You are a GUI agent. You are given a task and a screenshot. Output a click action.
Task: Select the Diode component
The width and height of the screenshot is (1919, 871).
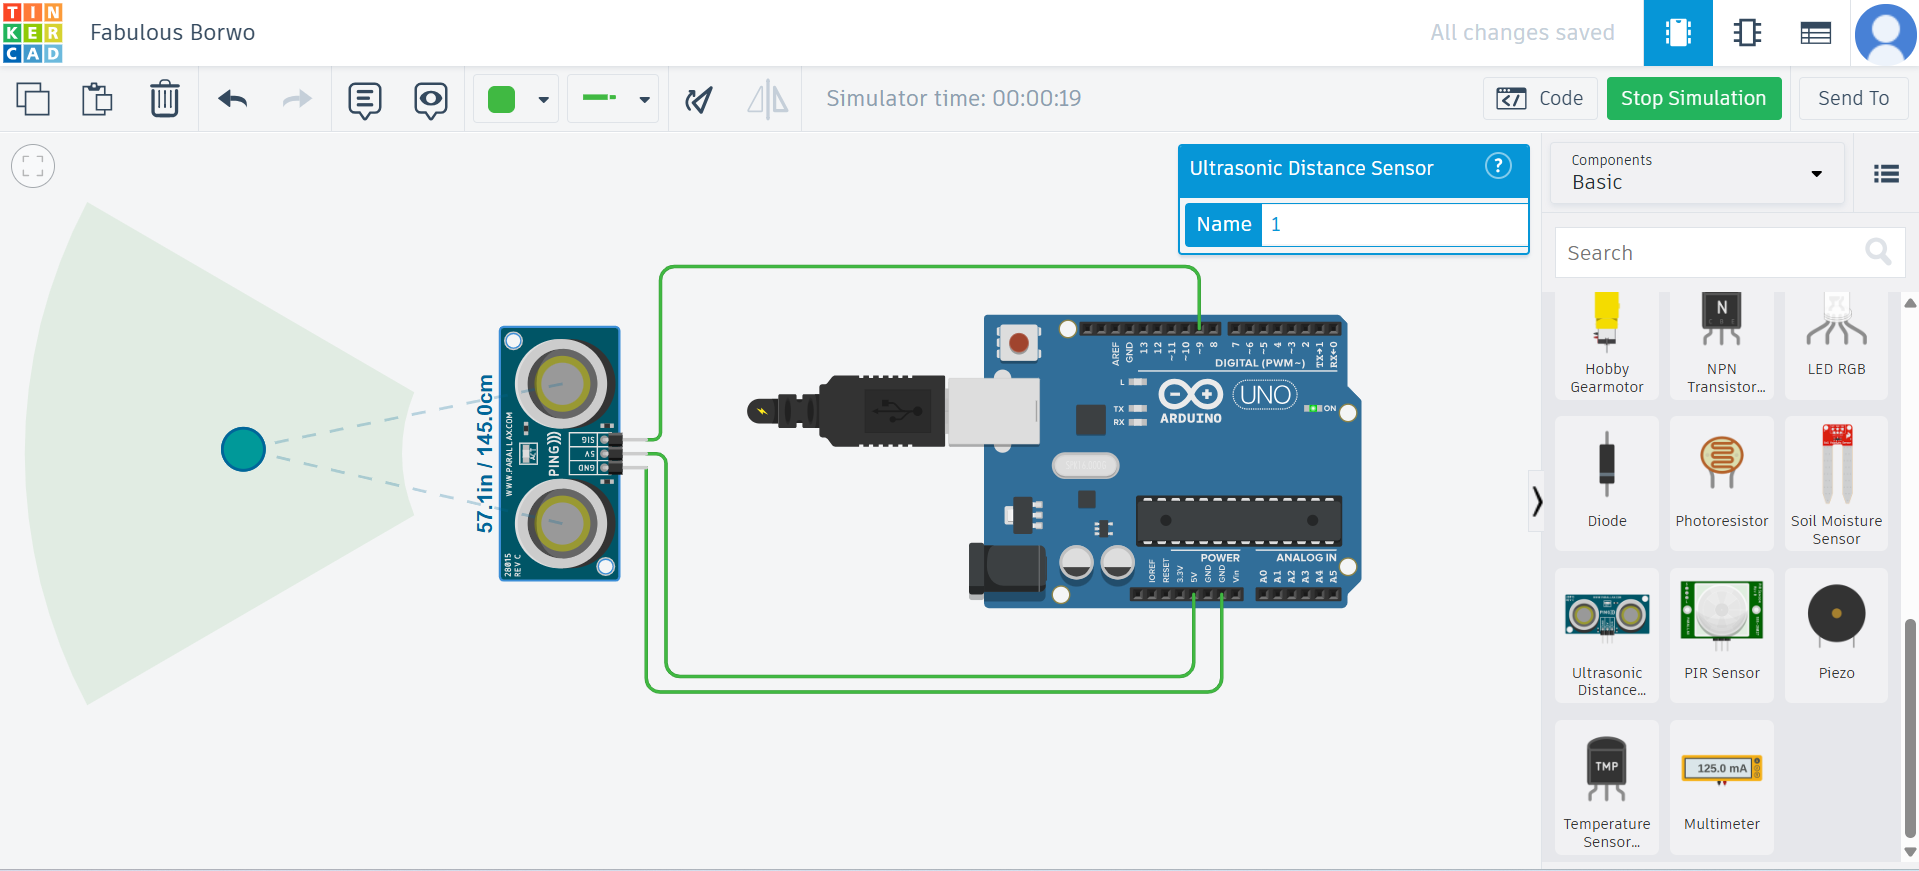(1607, 483)
